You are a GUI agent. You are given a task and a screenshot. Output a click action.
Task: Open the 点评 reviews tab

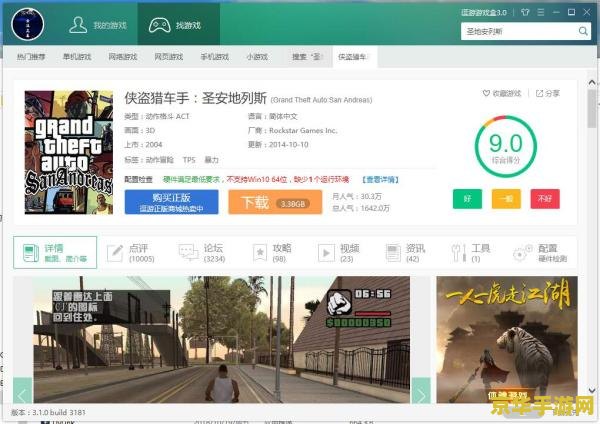131,253
